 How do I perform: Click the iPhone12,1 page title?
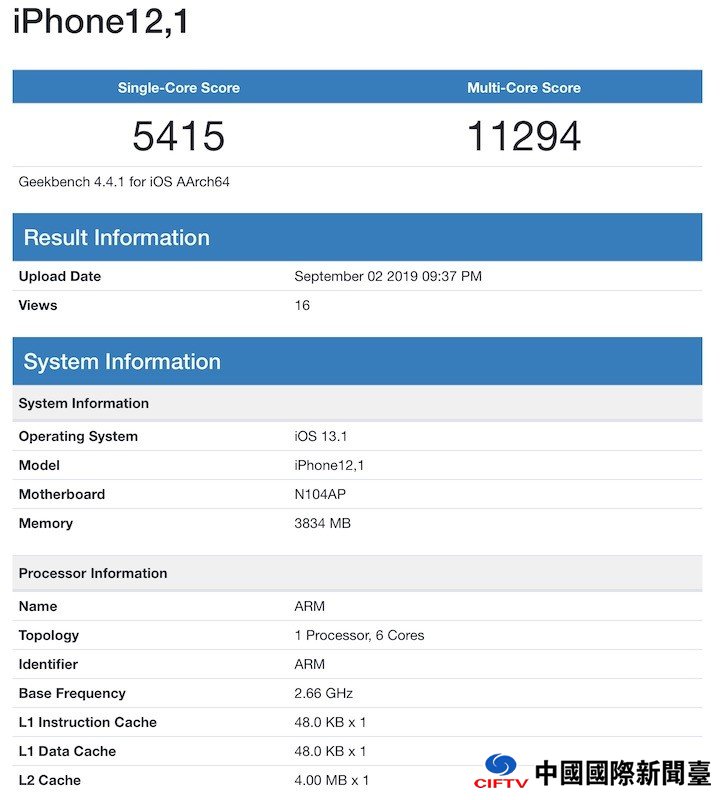(101, 22)
